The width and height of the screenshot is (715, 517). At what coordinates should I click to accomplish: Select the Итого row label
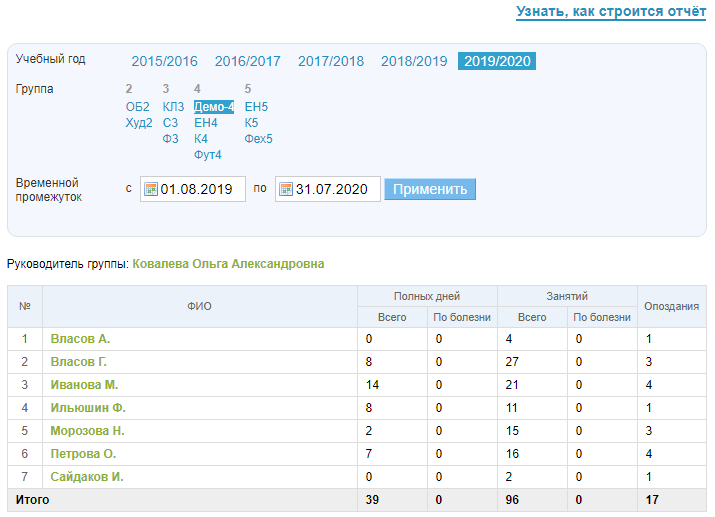click(x=32, y=500)
